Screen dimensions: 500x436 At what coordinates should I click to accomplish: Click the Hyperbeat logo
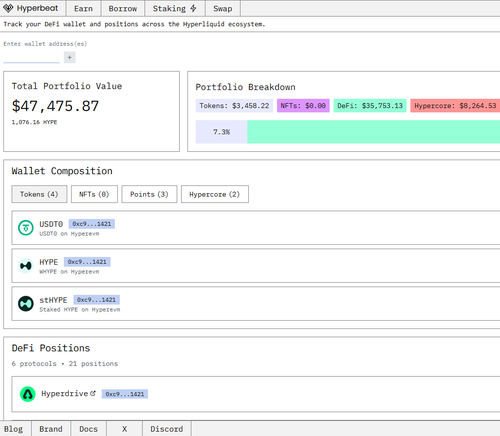[31, 8]
